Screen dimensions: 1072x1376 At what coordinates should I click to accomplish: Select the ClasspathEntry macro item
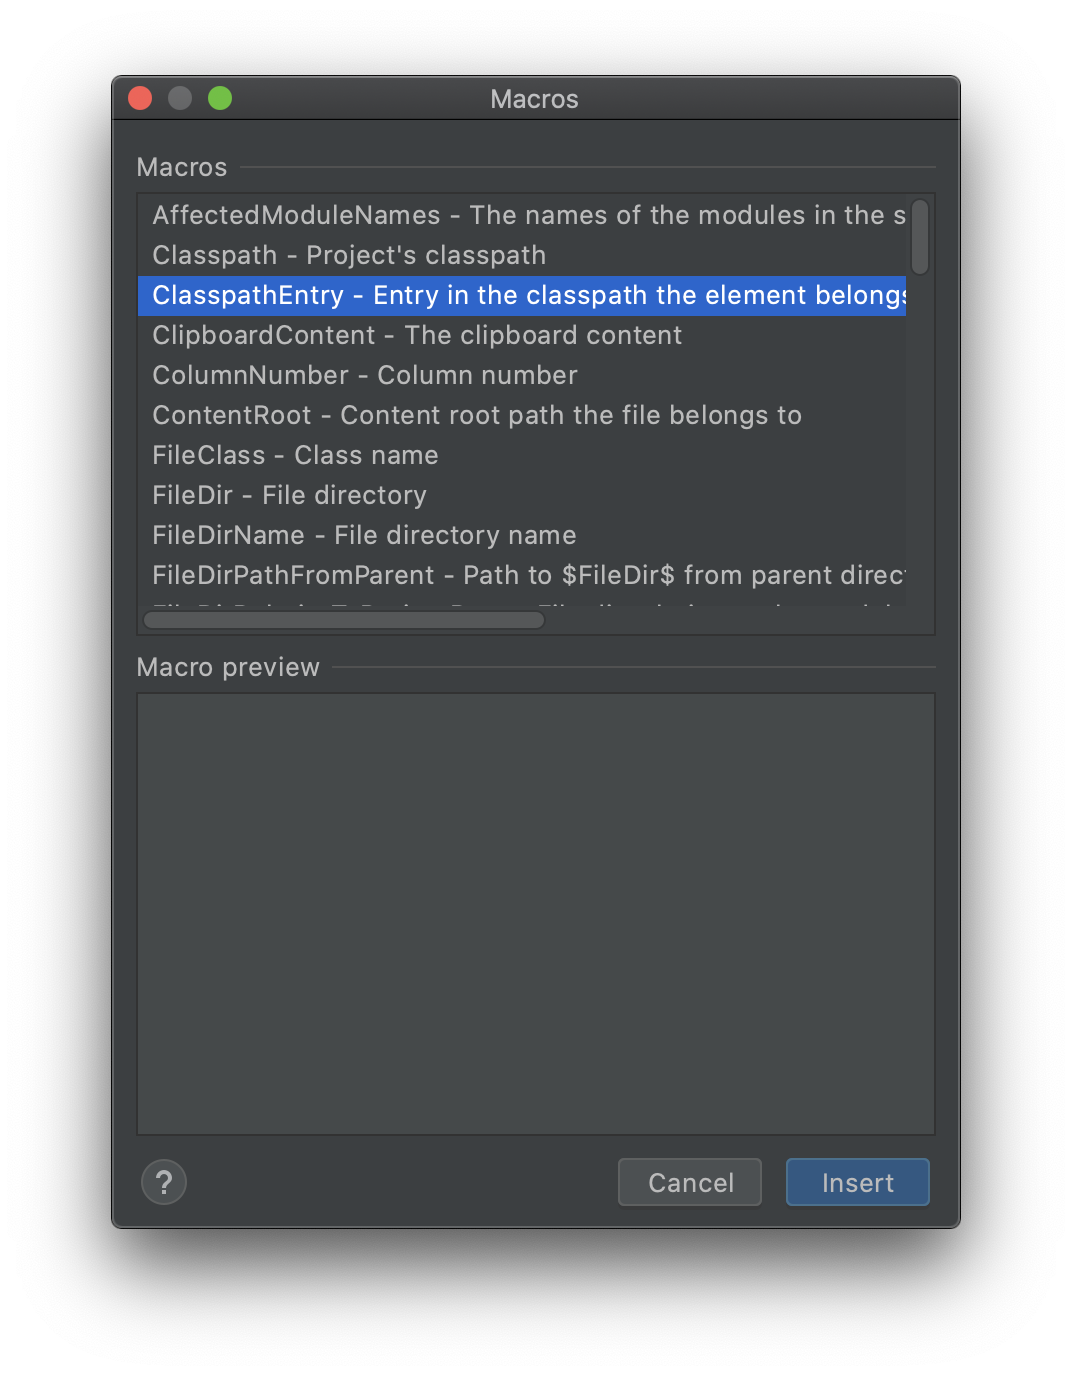tap(522, 295)
